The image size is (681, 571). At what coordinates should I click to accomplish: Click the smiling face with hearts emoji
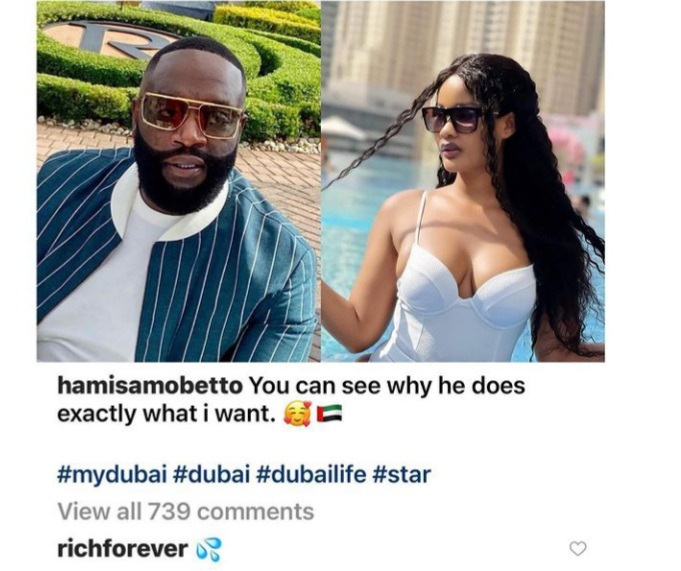[298, 414]
